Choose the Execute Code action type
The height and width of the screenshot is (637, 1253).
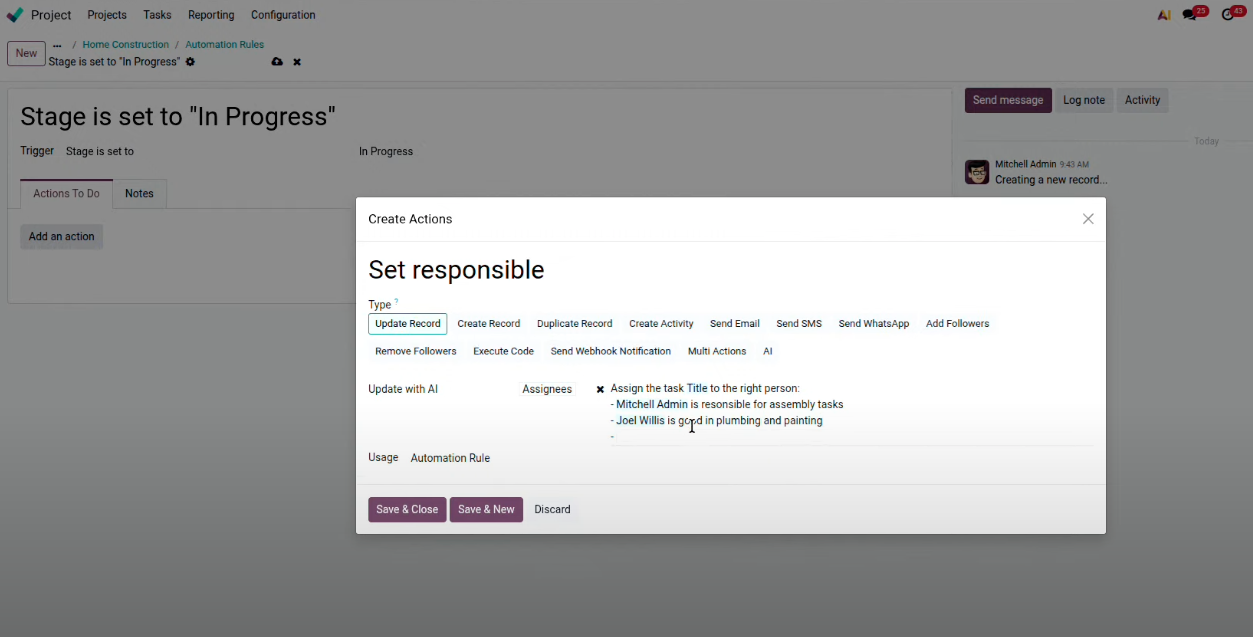503,352
